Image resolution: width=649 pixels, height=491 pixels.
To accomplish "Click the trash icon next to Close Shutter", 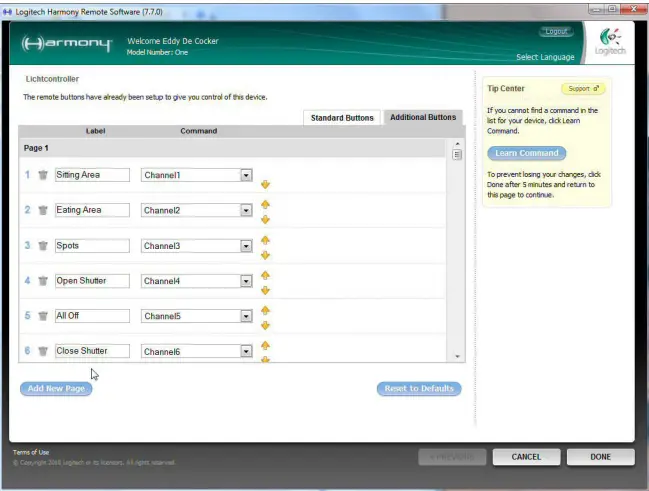I will pos(43,351).
